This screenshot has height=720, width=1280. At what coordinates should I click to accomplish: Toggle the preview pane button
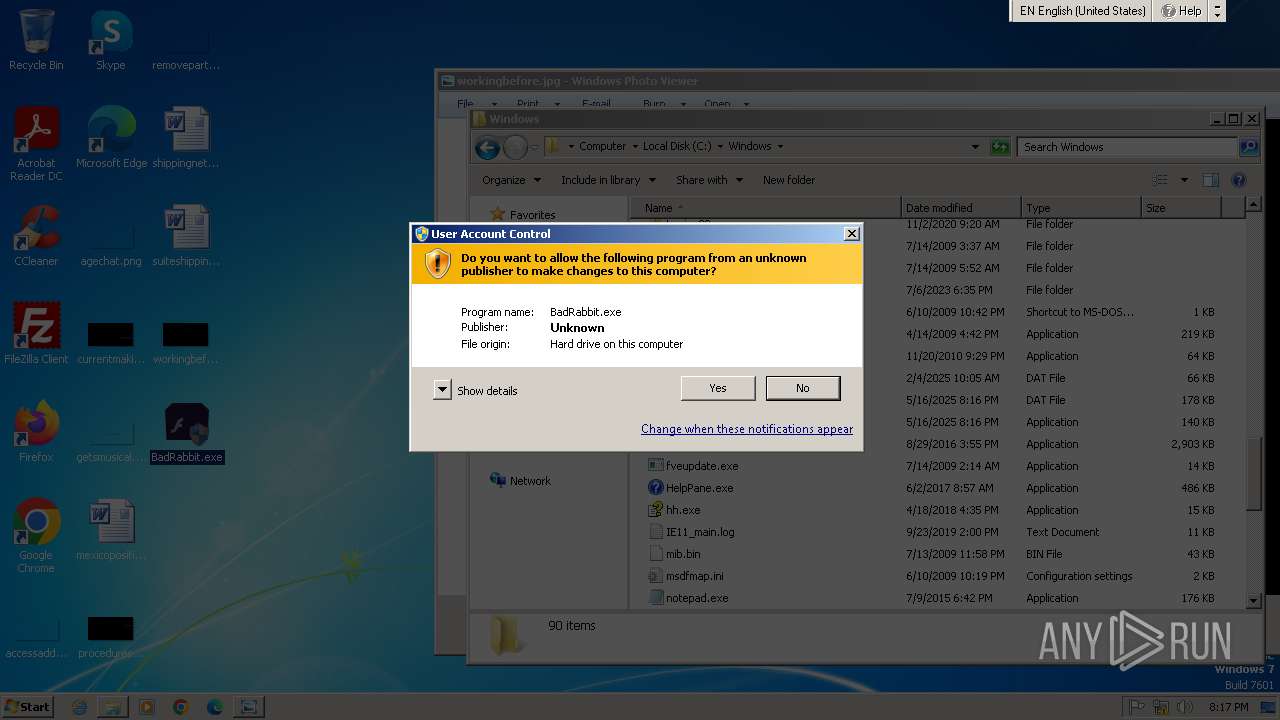tap(1211, 181)
